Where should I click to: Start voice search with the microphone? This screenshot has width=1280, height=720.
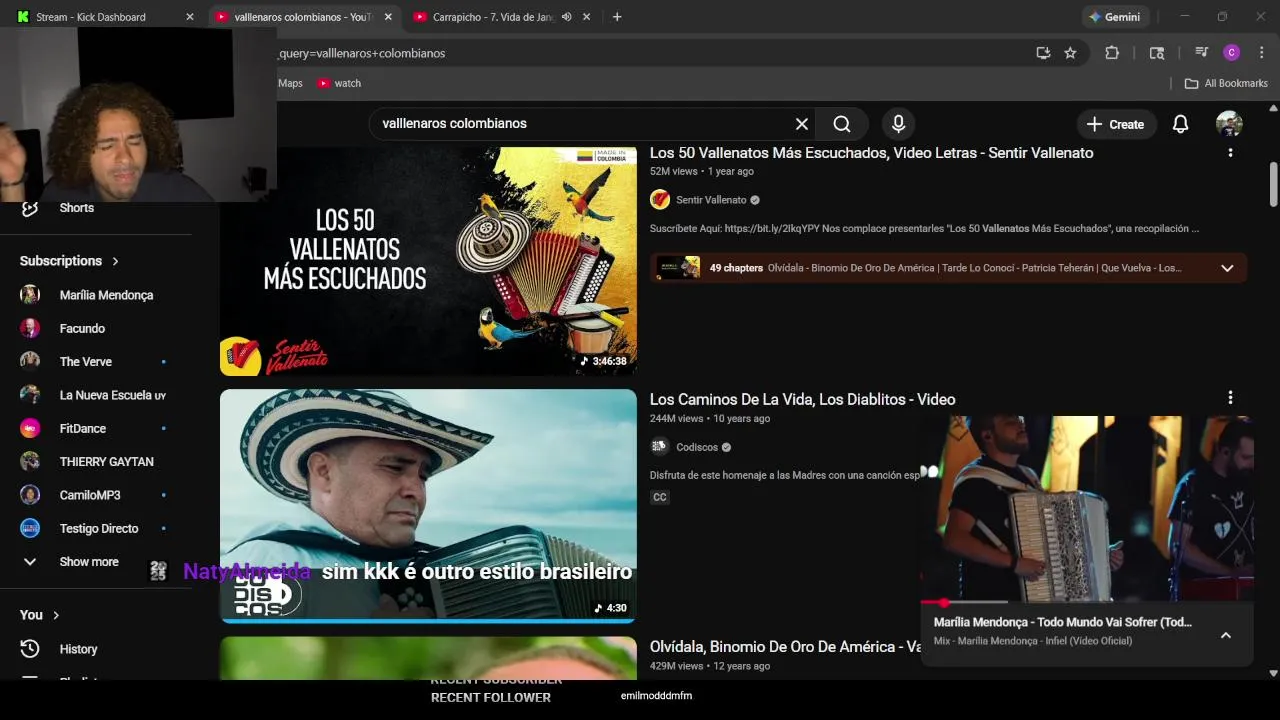tap(898, 124)
